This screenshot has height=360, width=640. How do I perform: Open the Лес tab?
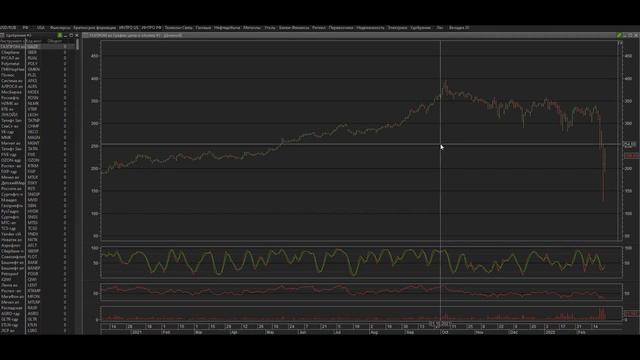coord(440,28)
